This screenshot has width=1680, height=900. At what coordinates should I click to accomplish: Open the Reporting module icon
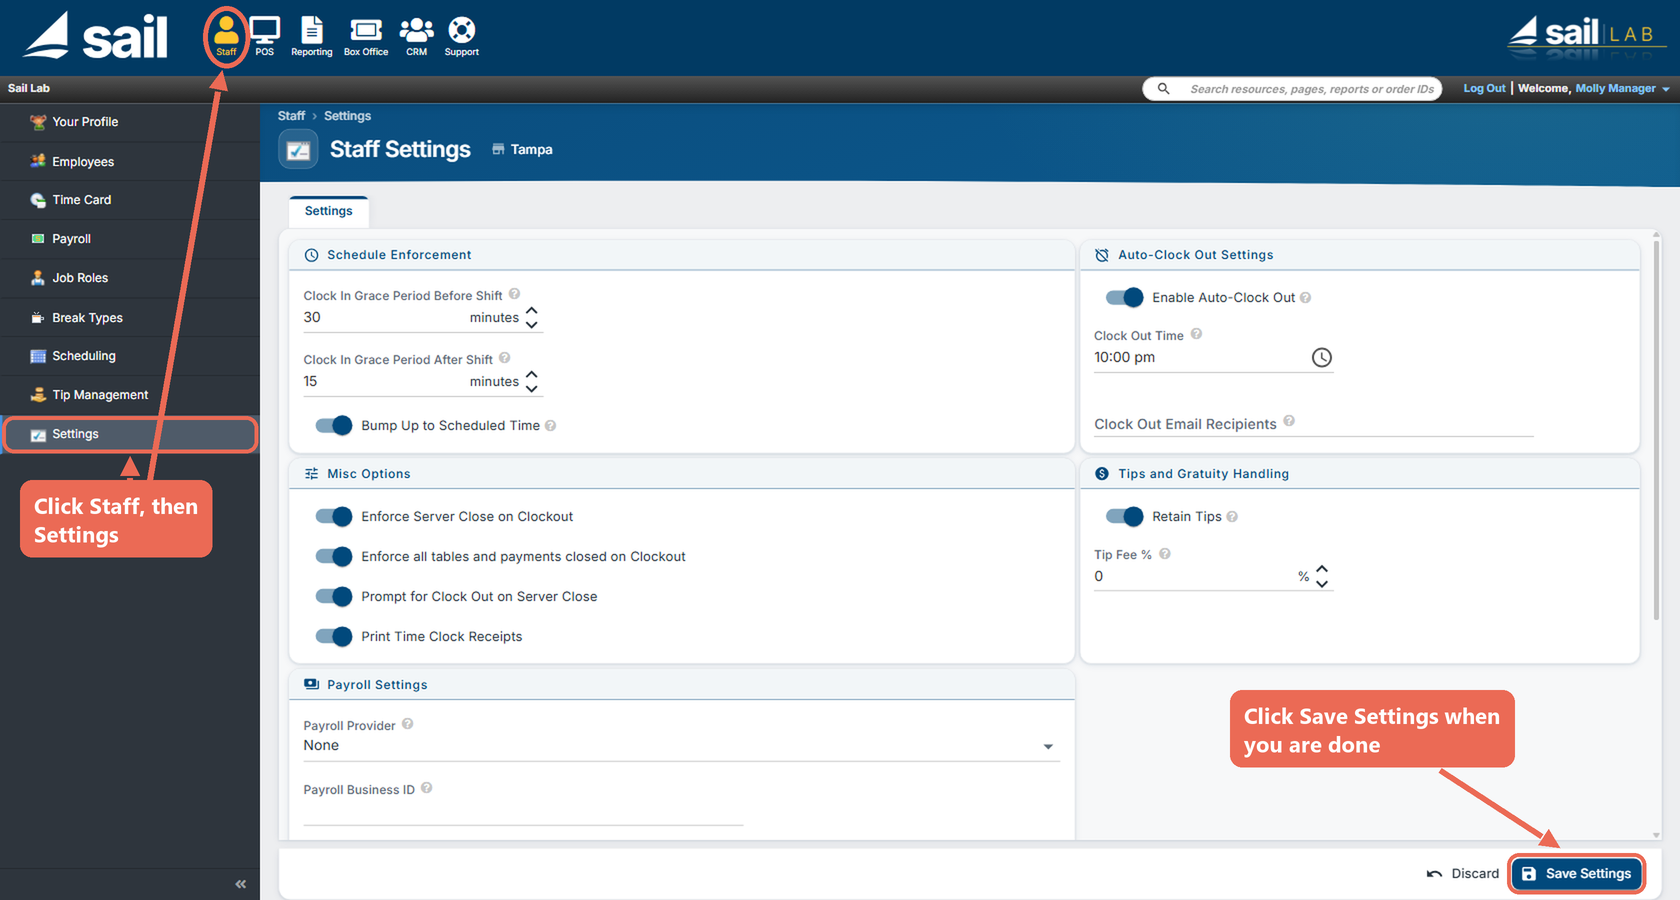point(312,36)
